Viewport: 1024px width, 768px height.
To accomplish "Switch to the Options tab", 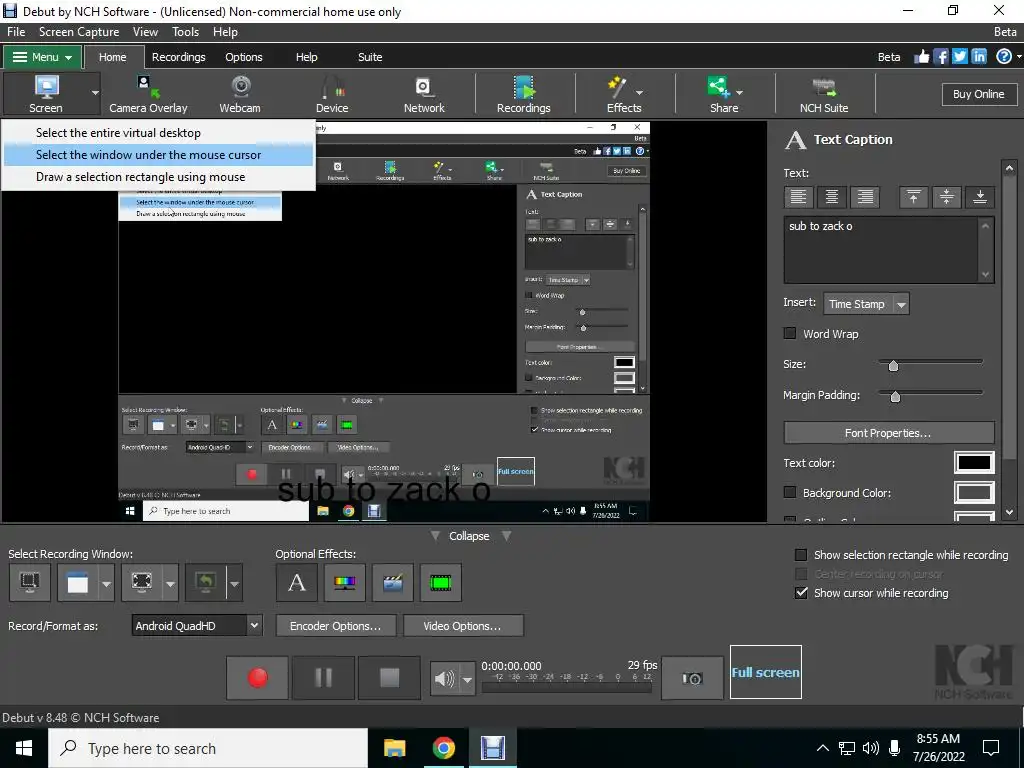I will pos(244,57).
